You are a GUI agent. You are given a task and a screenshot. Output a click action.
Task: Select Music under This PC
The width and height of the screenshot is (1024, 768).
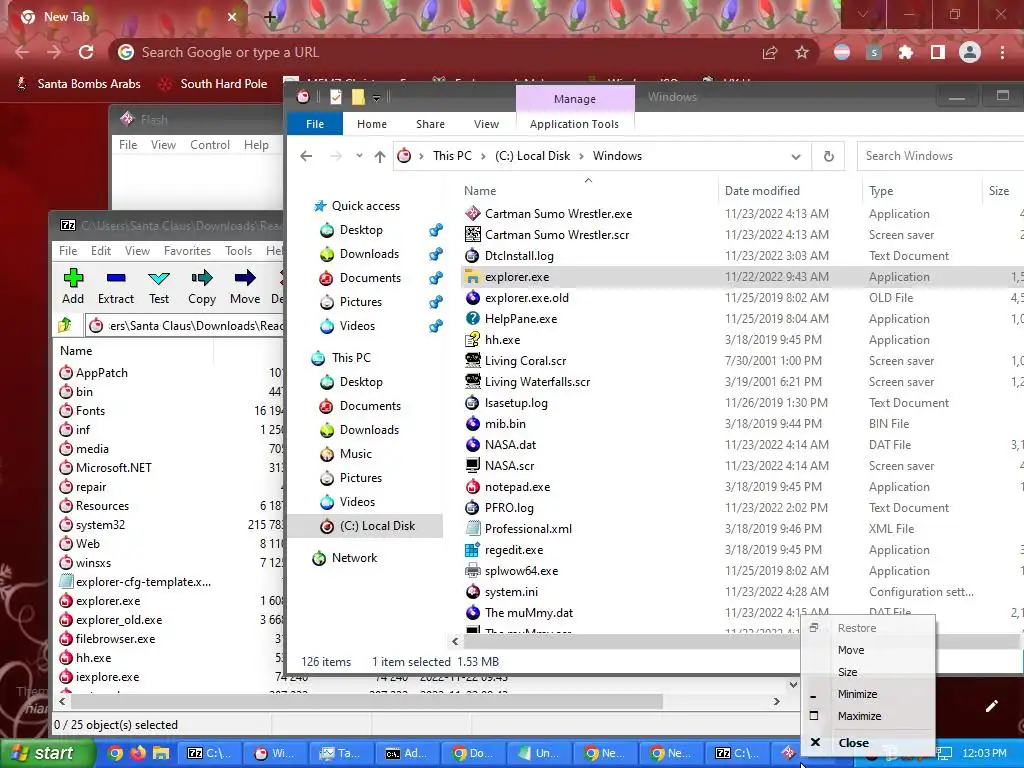(x=355, y=454)
